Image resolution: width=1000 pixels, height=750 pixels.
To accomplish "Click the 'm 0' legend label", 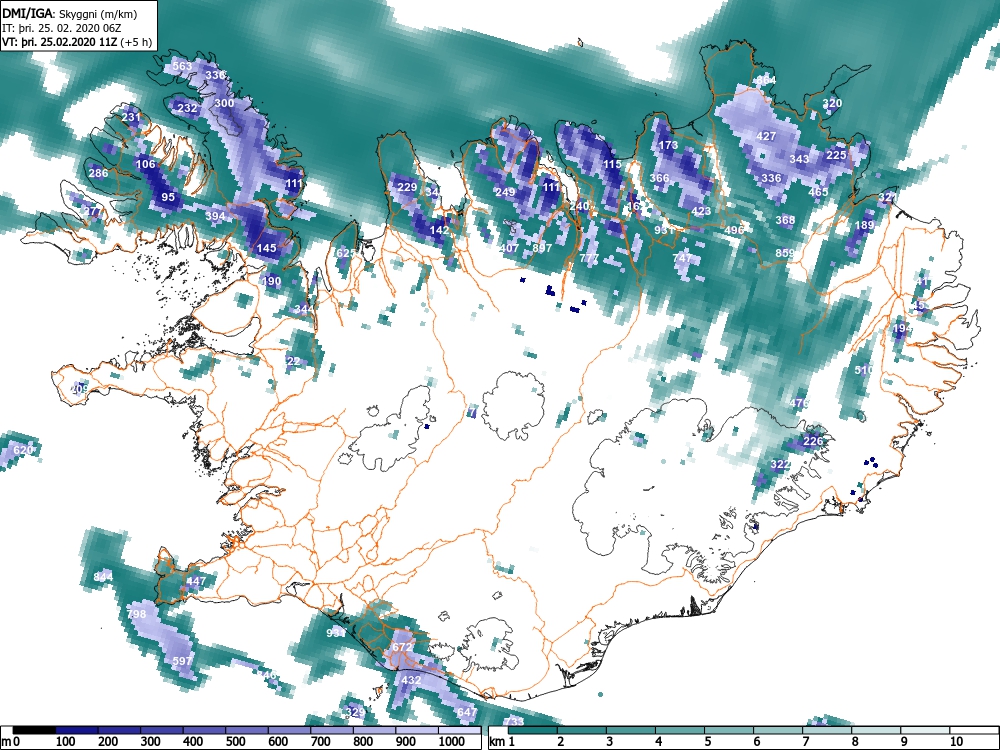I will 10,742.
